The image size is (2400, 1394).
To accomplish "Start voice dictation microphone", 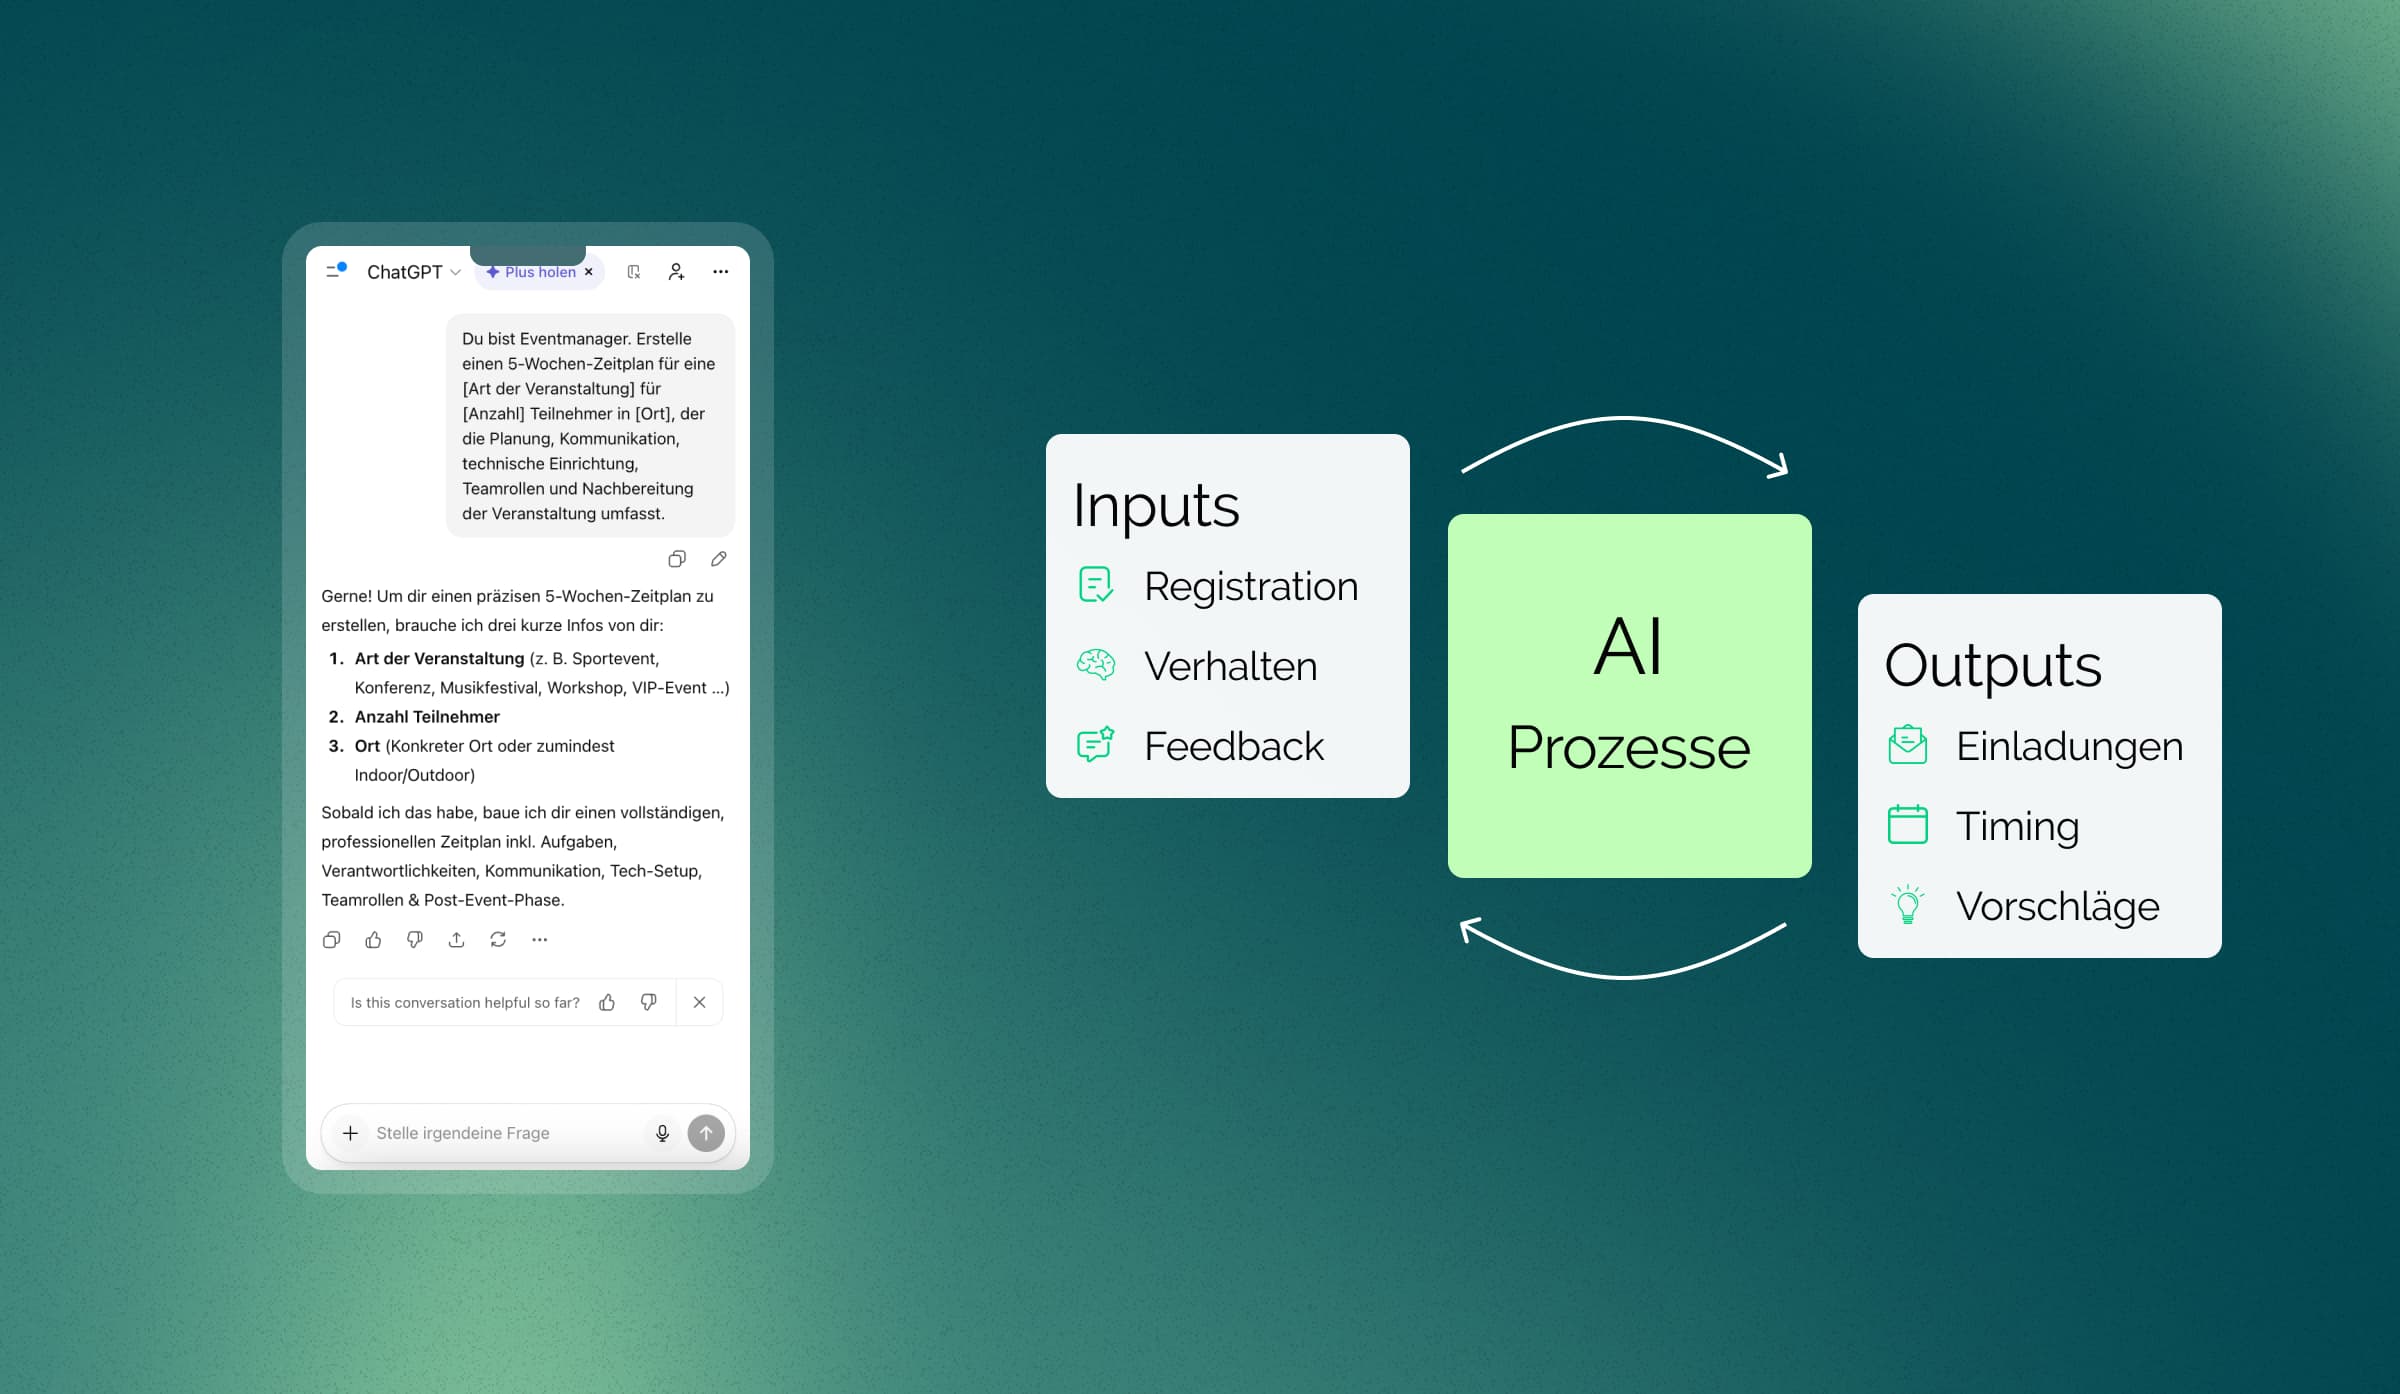I will [x=662, y=1133].
